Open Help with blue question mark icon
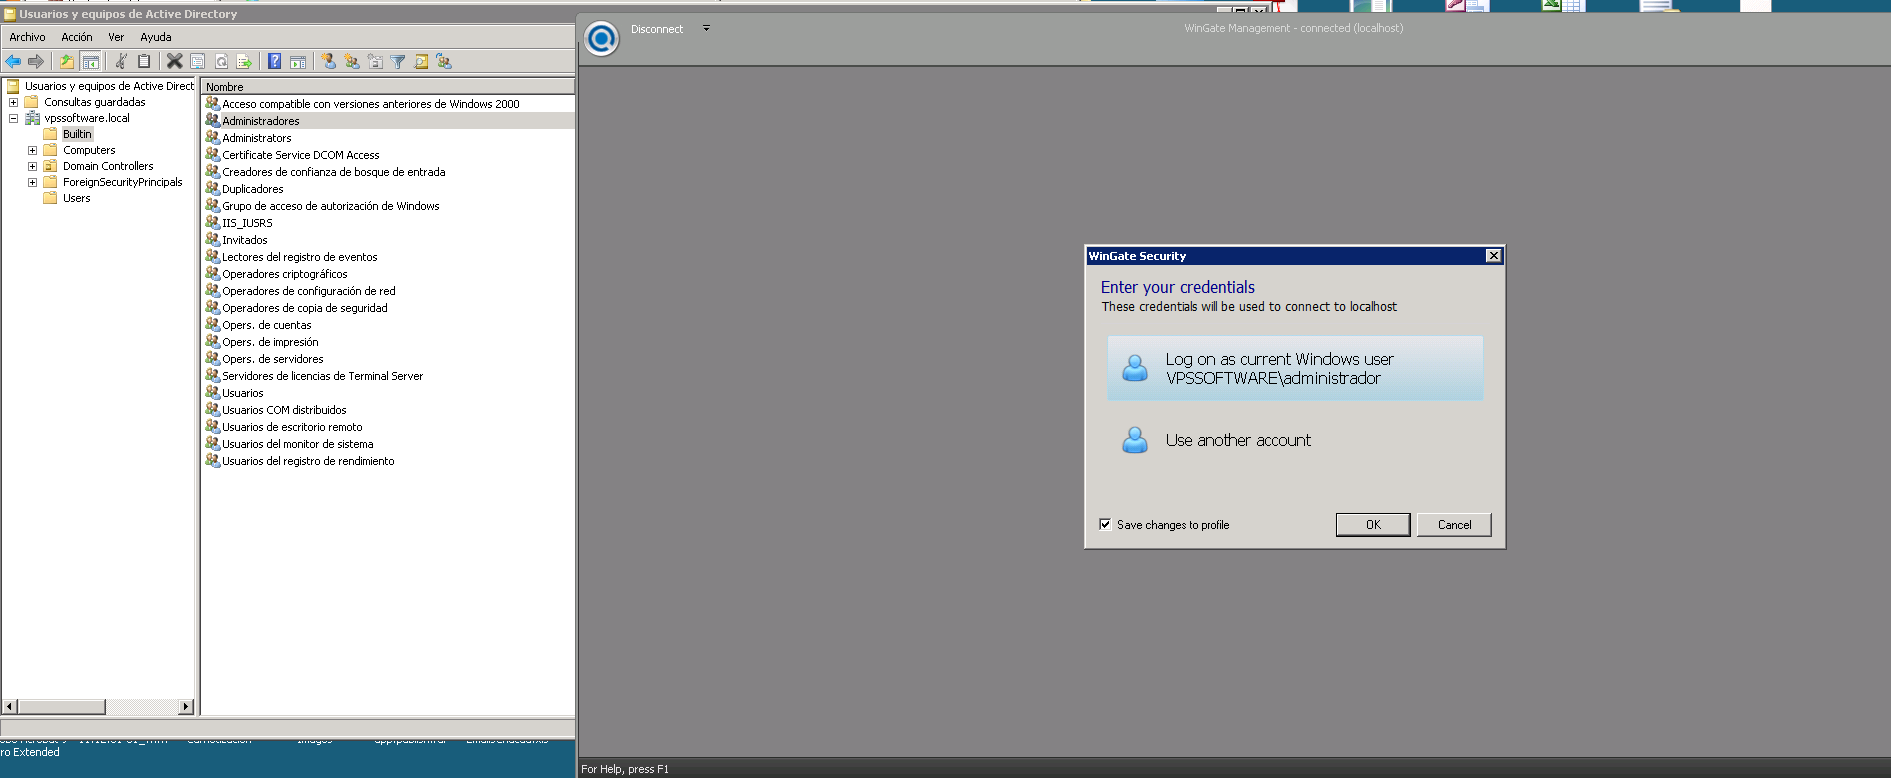Screen dimensions: 1891x778 point(275,62)
